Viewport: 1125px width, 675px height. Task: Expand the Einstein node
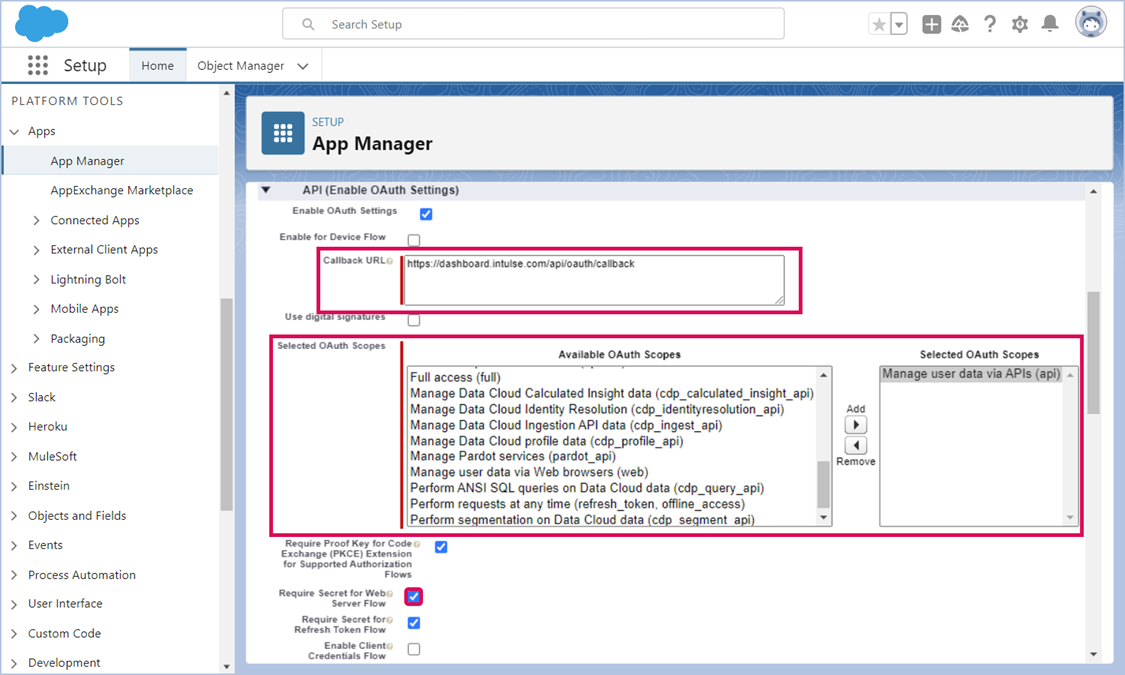14,486
